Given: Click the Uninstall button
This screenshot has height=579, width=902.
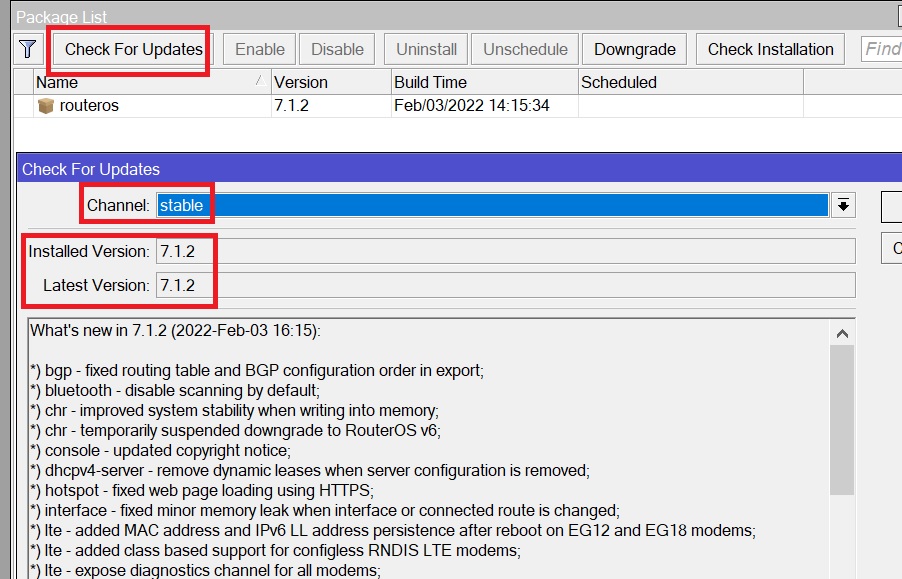Looking at the screenshot, I should coord(426,49).
